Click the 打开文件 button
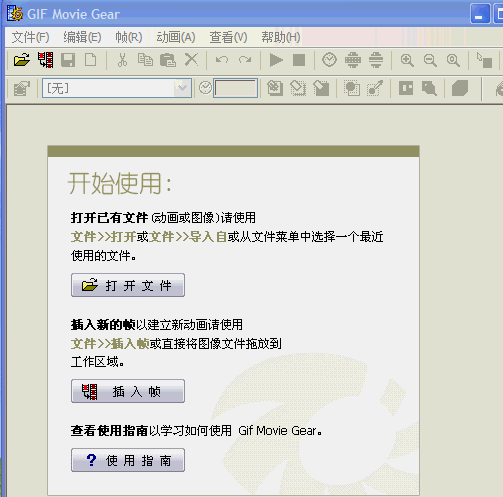The height and width of the screenshot is (497, 503). (128, 285)
